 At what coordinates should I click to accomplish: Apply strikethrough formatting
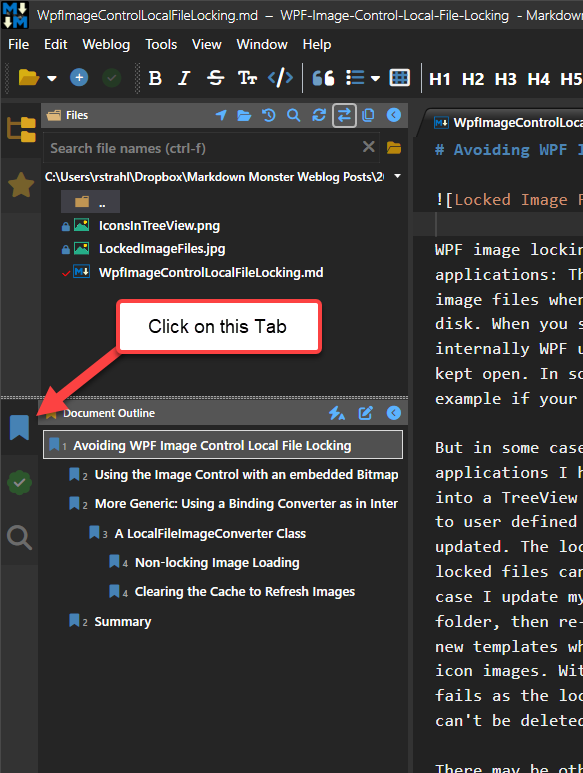click(215, 78)
